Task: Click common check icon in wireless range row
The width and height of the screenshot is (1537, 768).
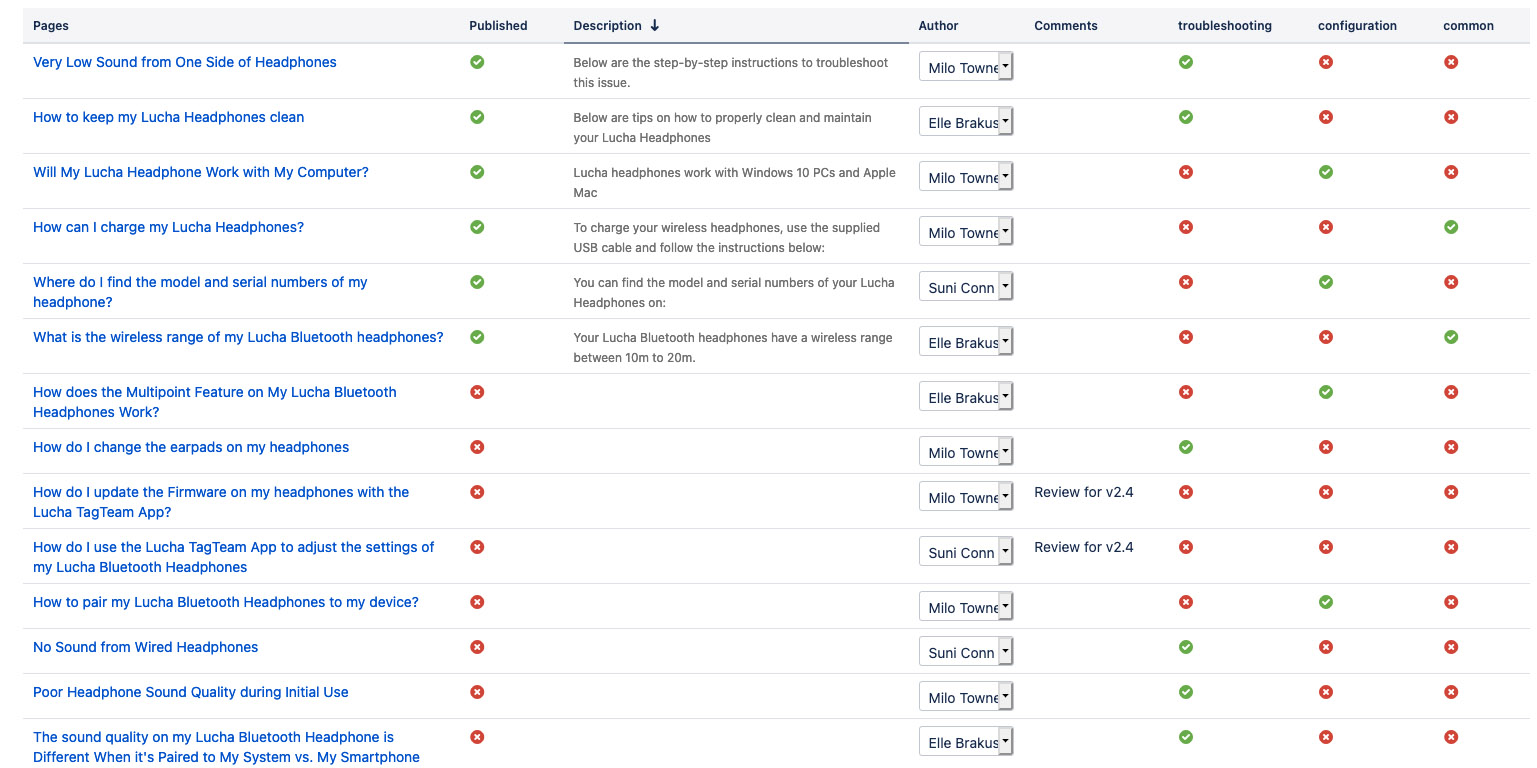Action: tap(1451, 337)
